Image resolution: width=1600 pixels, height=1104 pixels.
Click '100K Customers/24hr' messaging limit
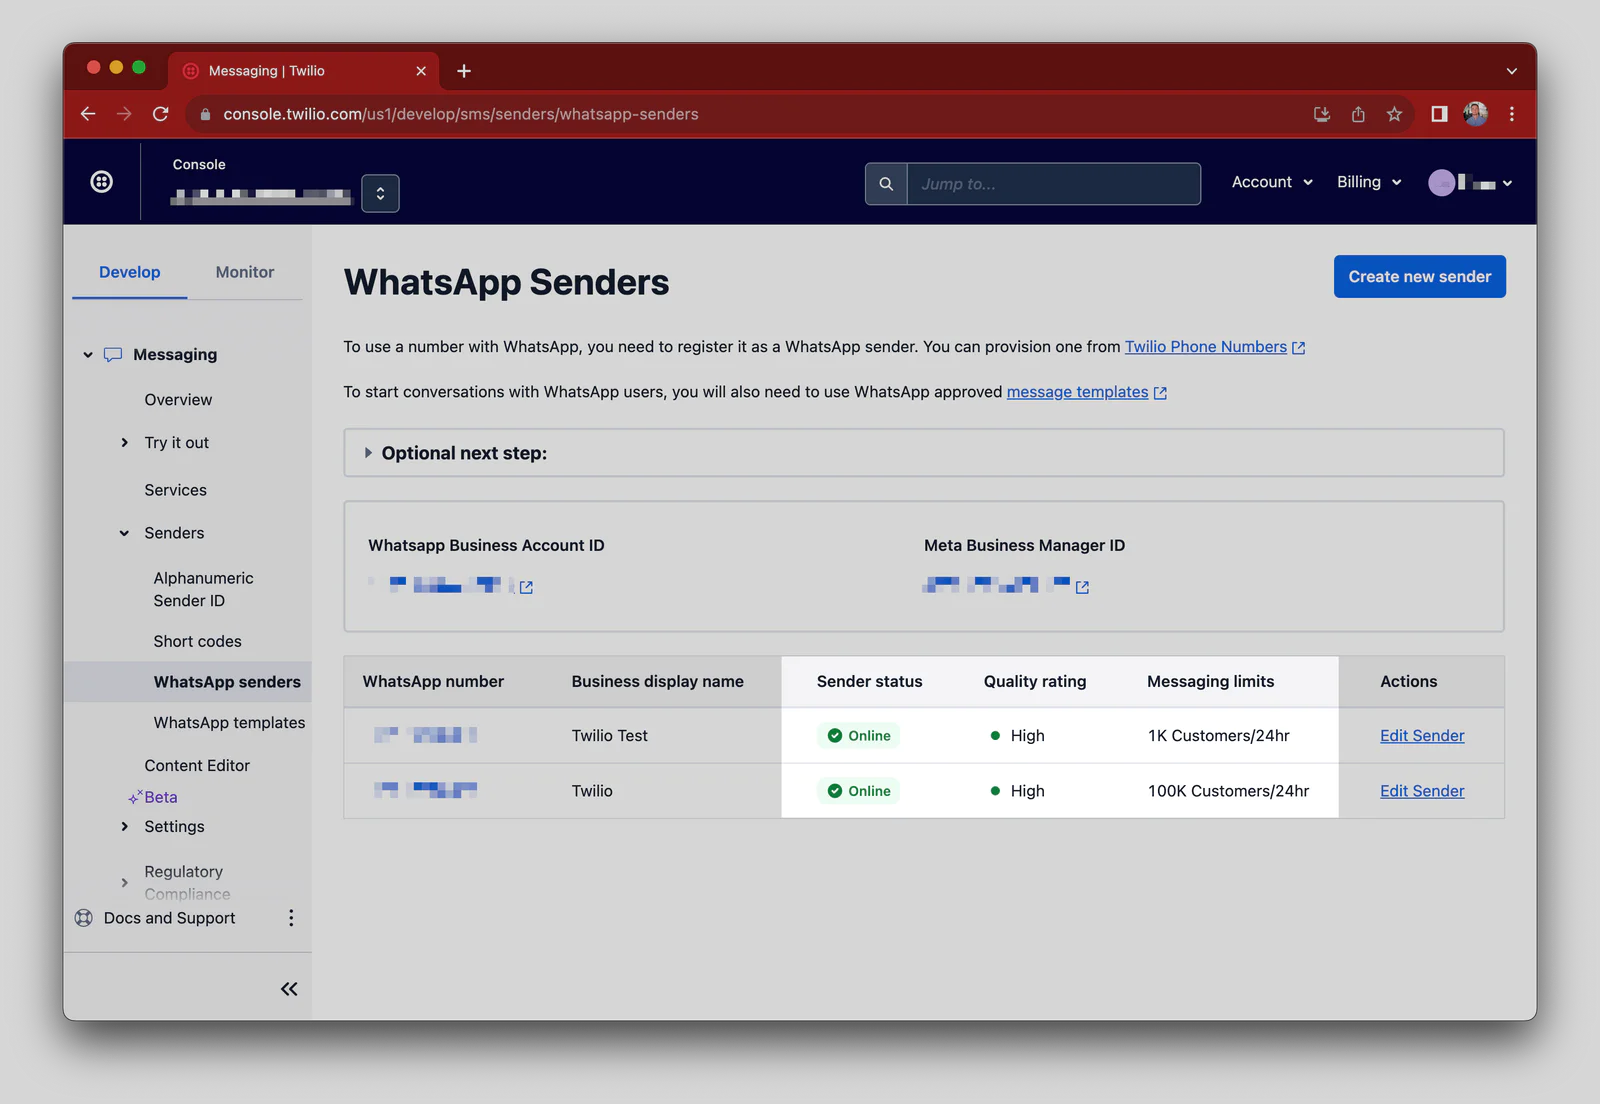[1228, 791]
